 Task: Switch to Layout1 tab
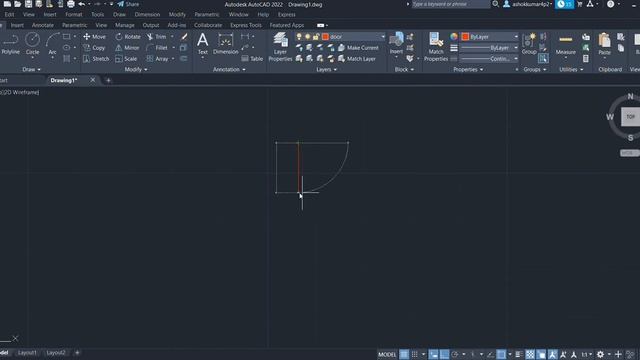27,353
